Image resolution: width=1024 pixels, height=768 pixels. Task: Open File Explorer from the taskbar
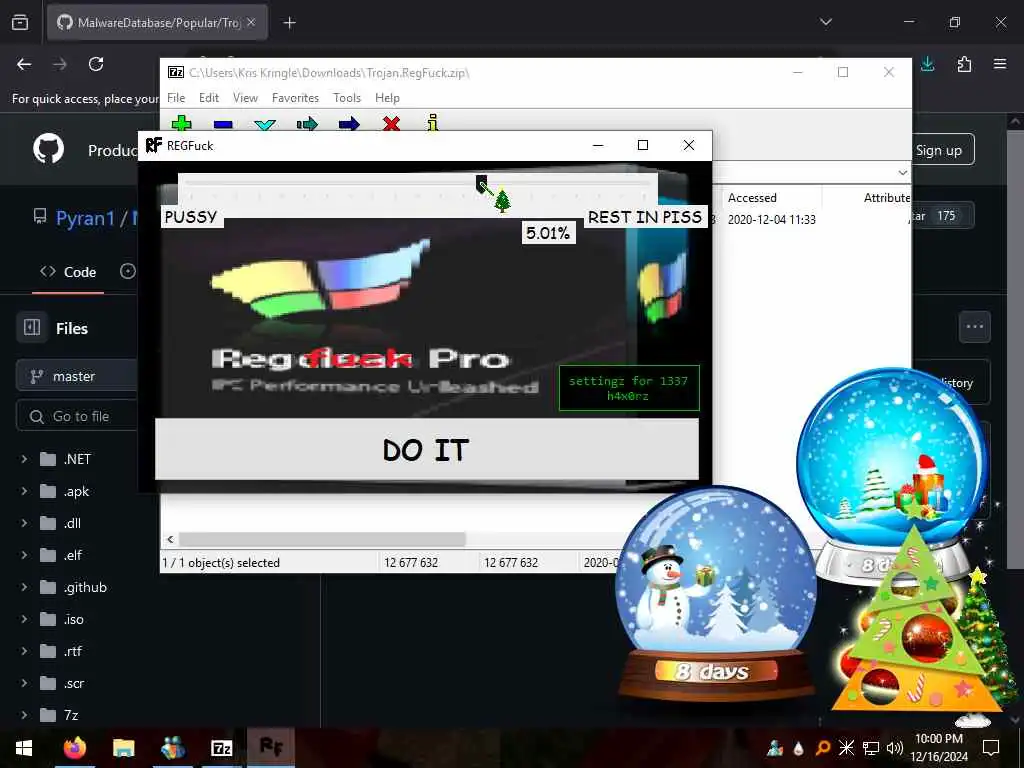(x=123, y=748)
